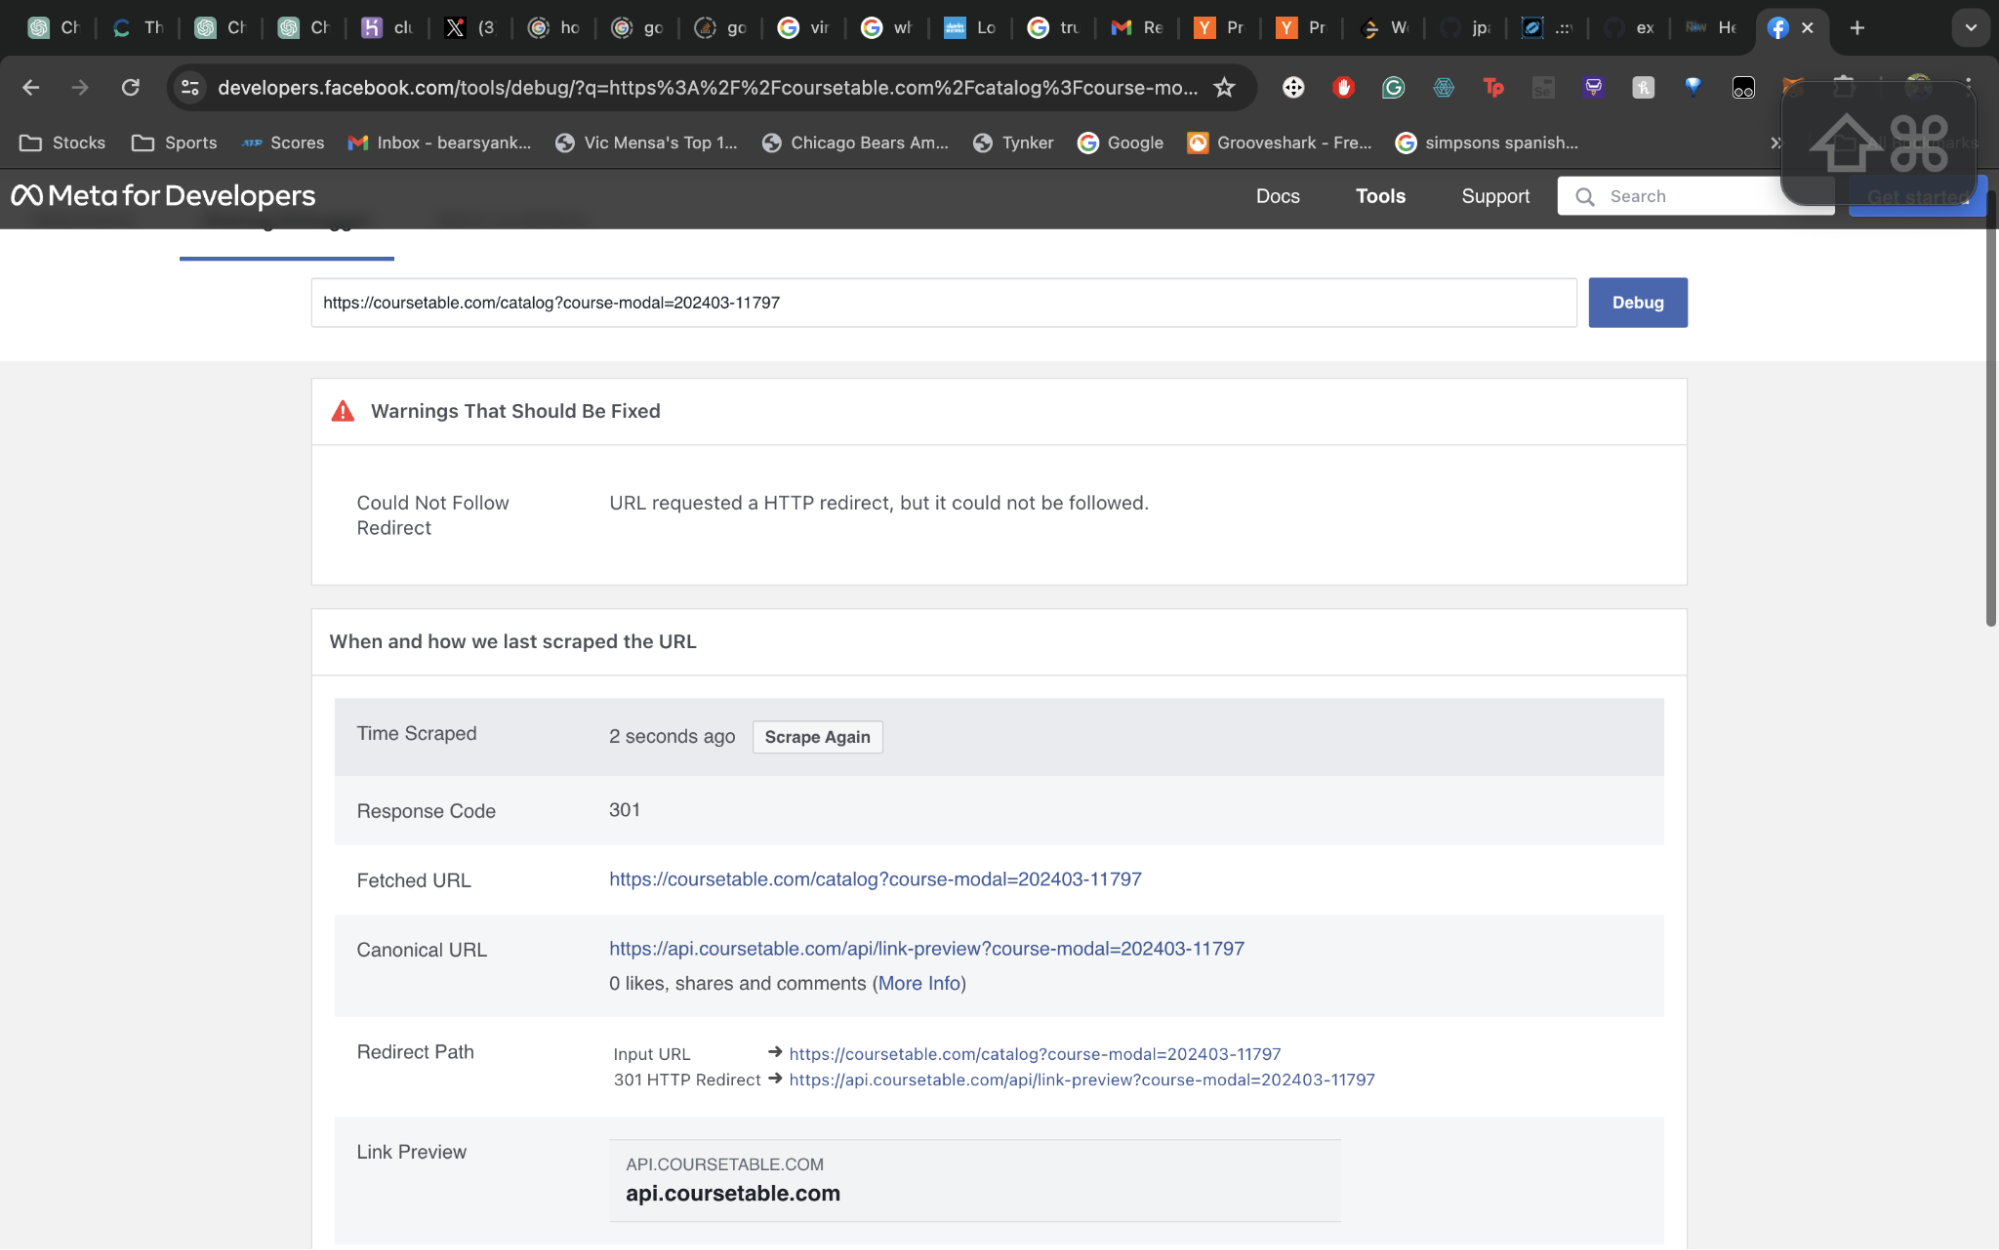The image size is (1999, 1250).
Task: Open the white four-arrow extension icon
Action: (1293, 88)
